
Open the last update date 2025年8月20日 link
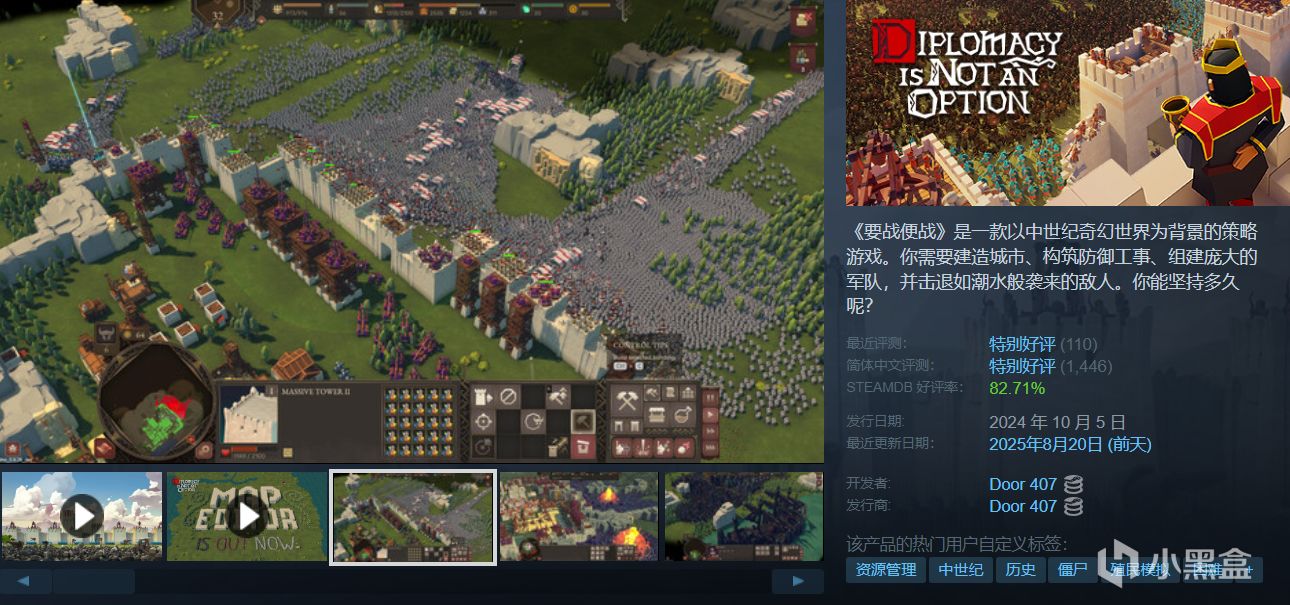[x=1070, y=444]
